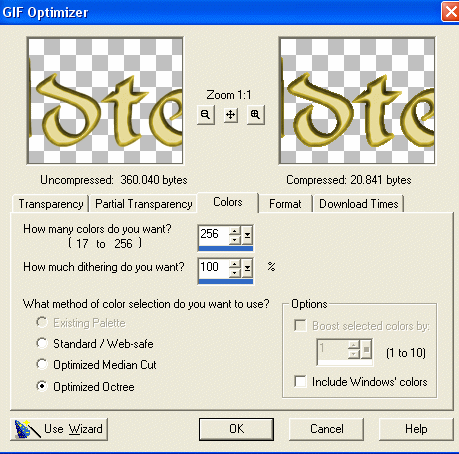Enable the Include Windows' colors checkbox

(300, 381)
